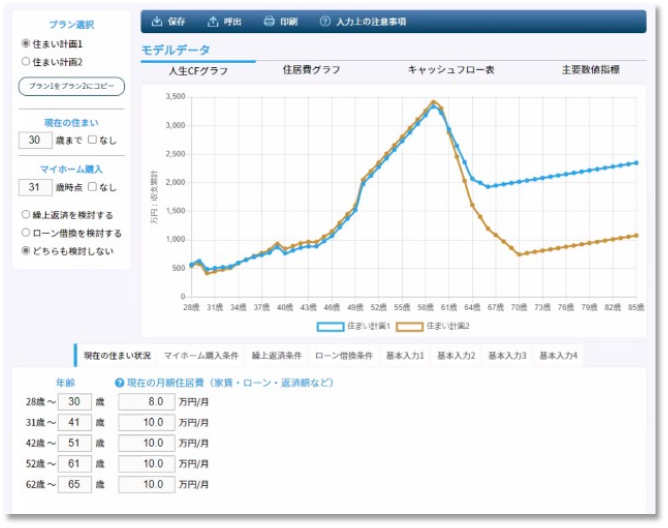
Task: Click the 8.0 万円/月 housing cost field
Action: (145, 401)
